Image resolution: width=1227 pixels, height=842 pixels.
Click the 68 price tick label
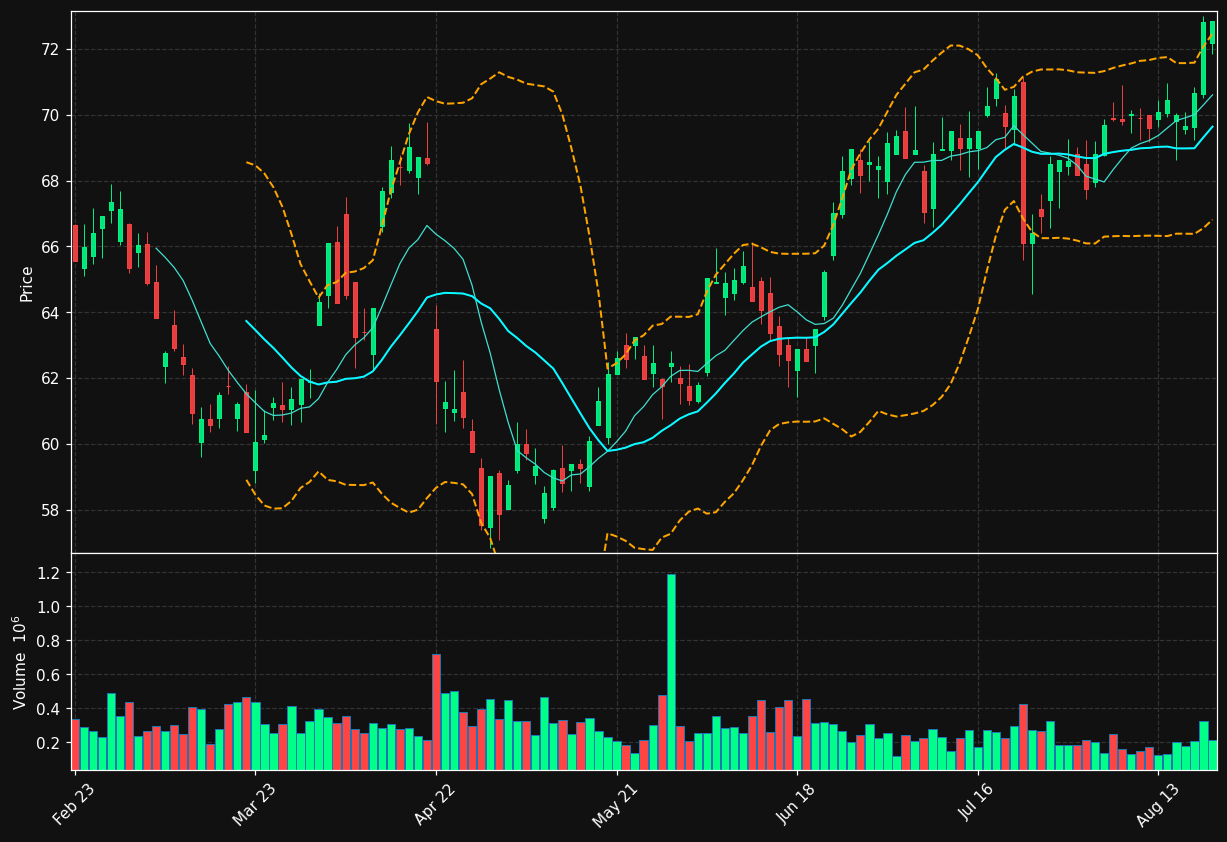coord(52,182)
